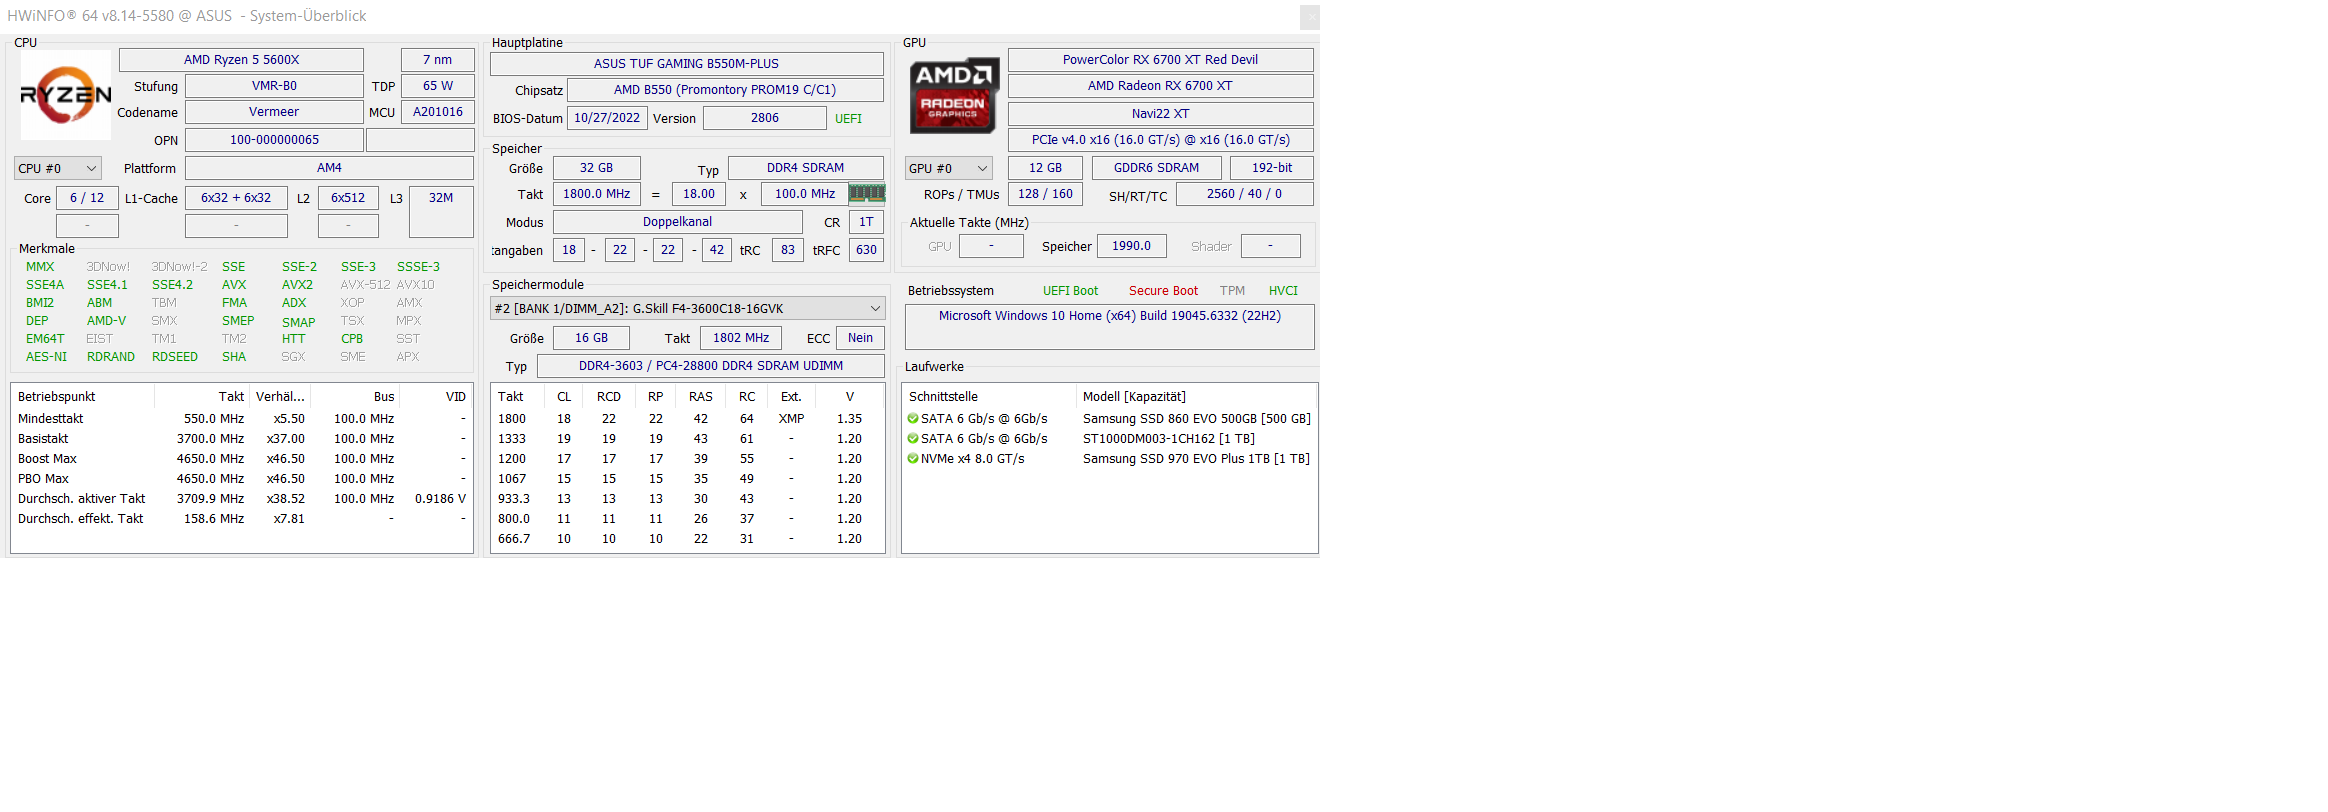Click the SH/RT/TC 2560 / 40 / 0 field
The width and height of the screenshot is (2328, 812).
click(x=1244, y=194)
